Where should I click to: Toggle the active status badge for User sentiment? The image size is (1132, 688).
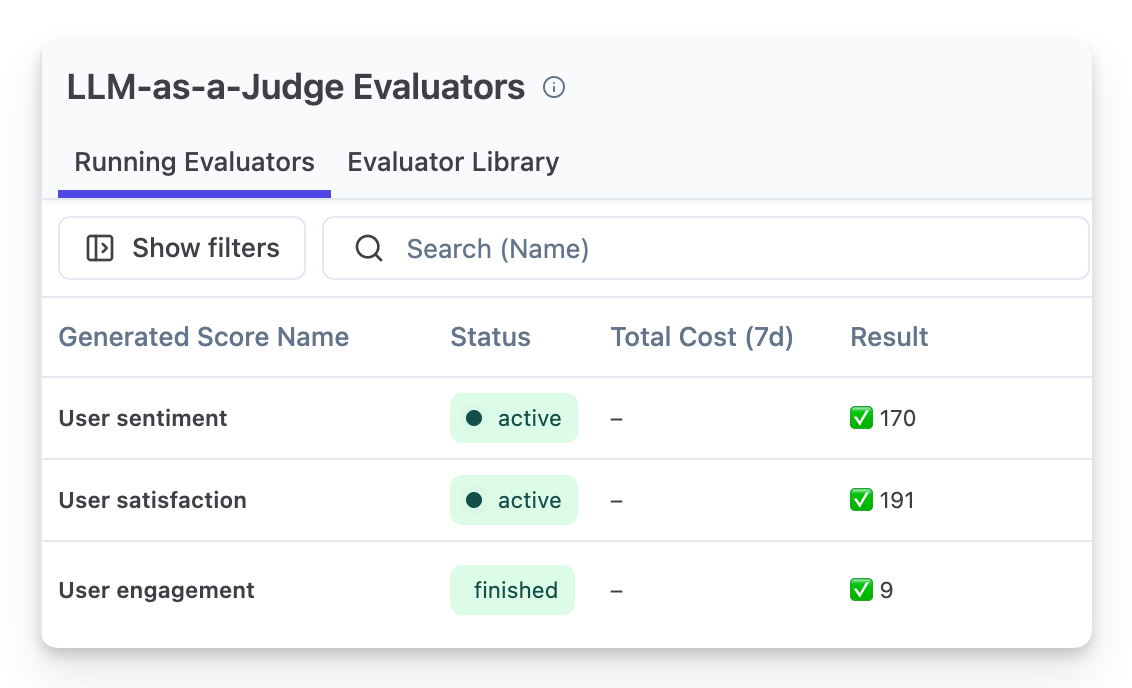513,418
